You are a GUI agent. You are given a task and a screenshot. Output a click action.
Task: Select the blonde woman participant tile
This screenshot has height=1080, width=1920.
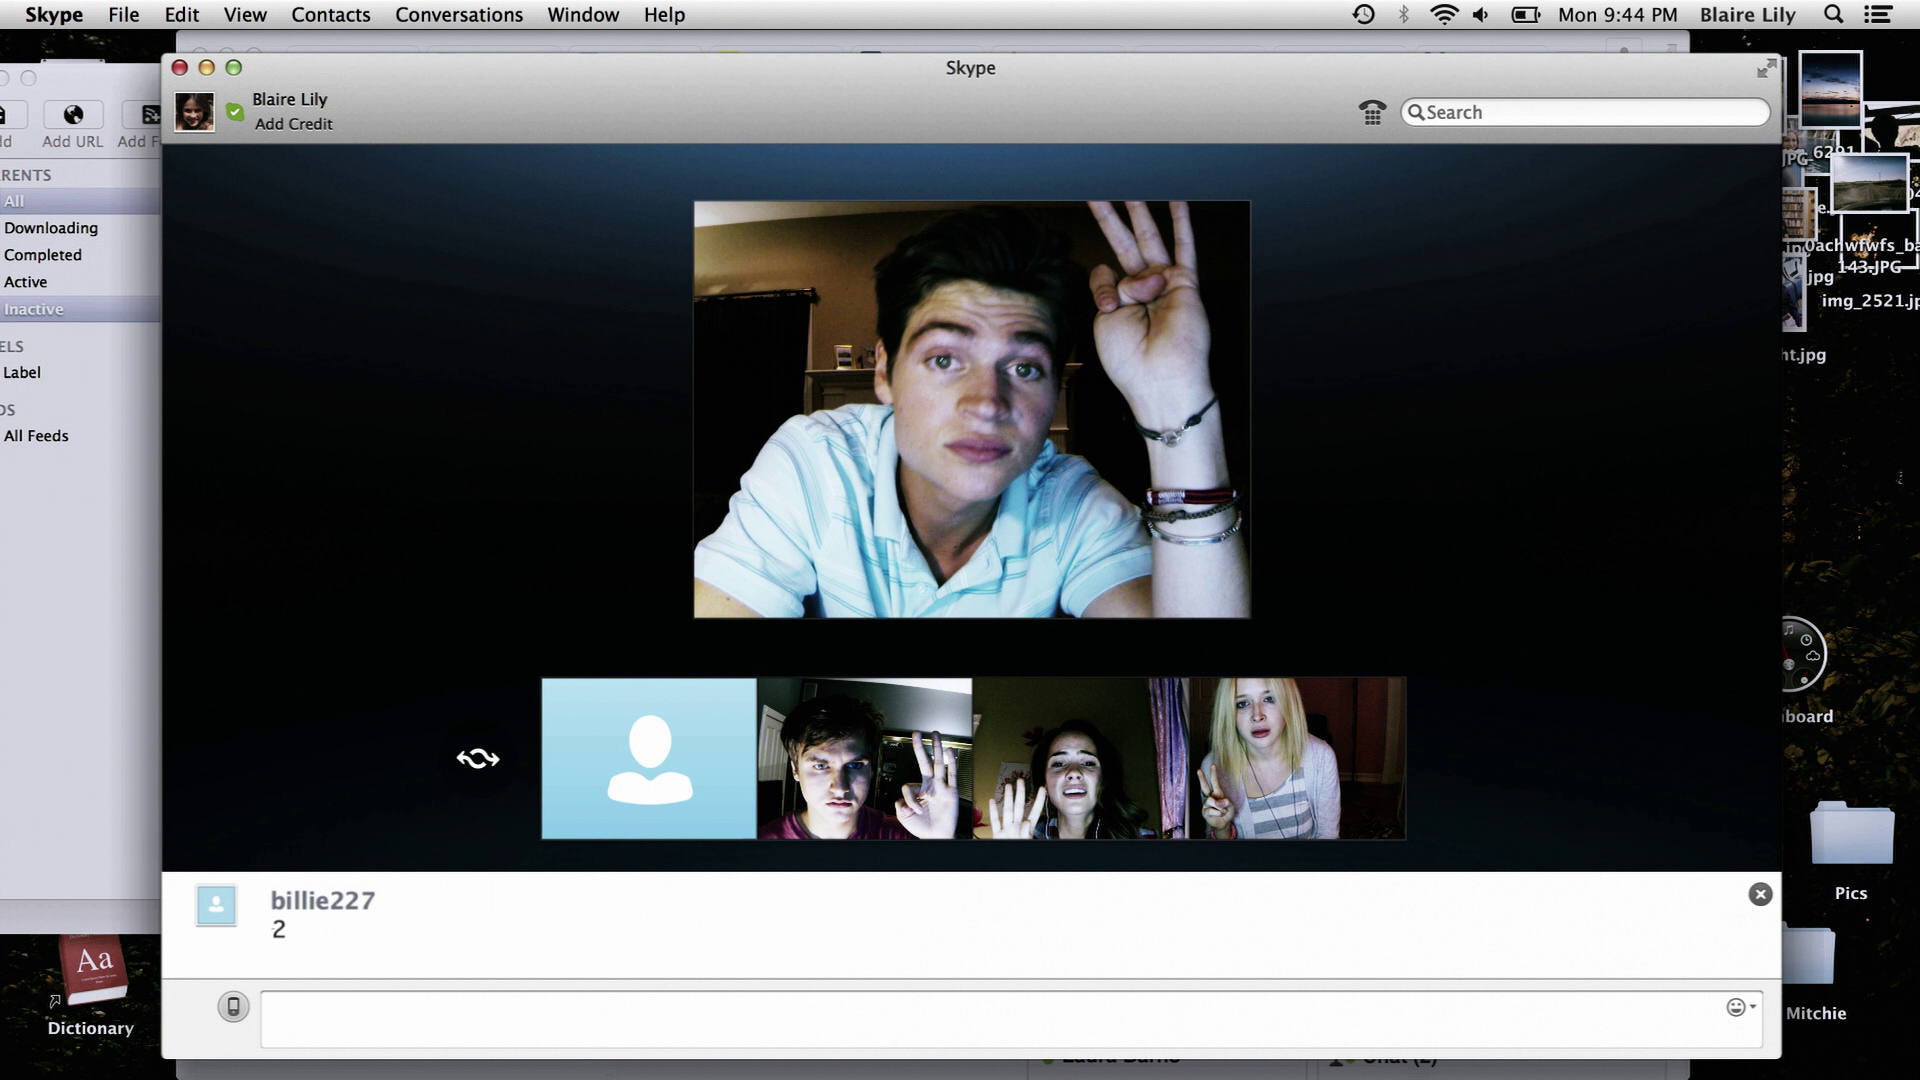[1297, 758]
